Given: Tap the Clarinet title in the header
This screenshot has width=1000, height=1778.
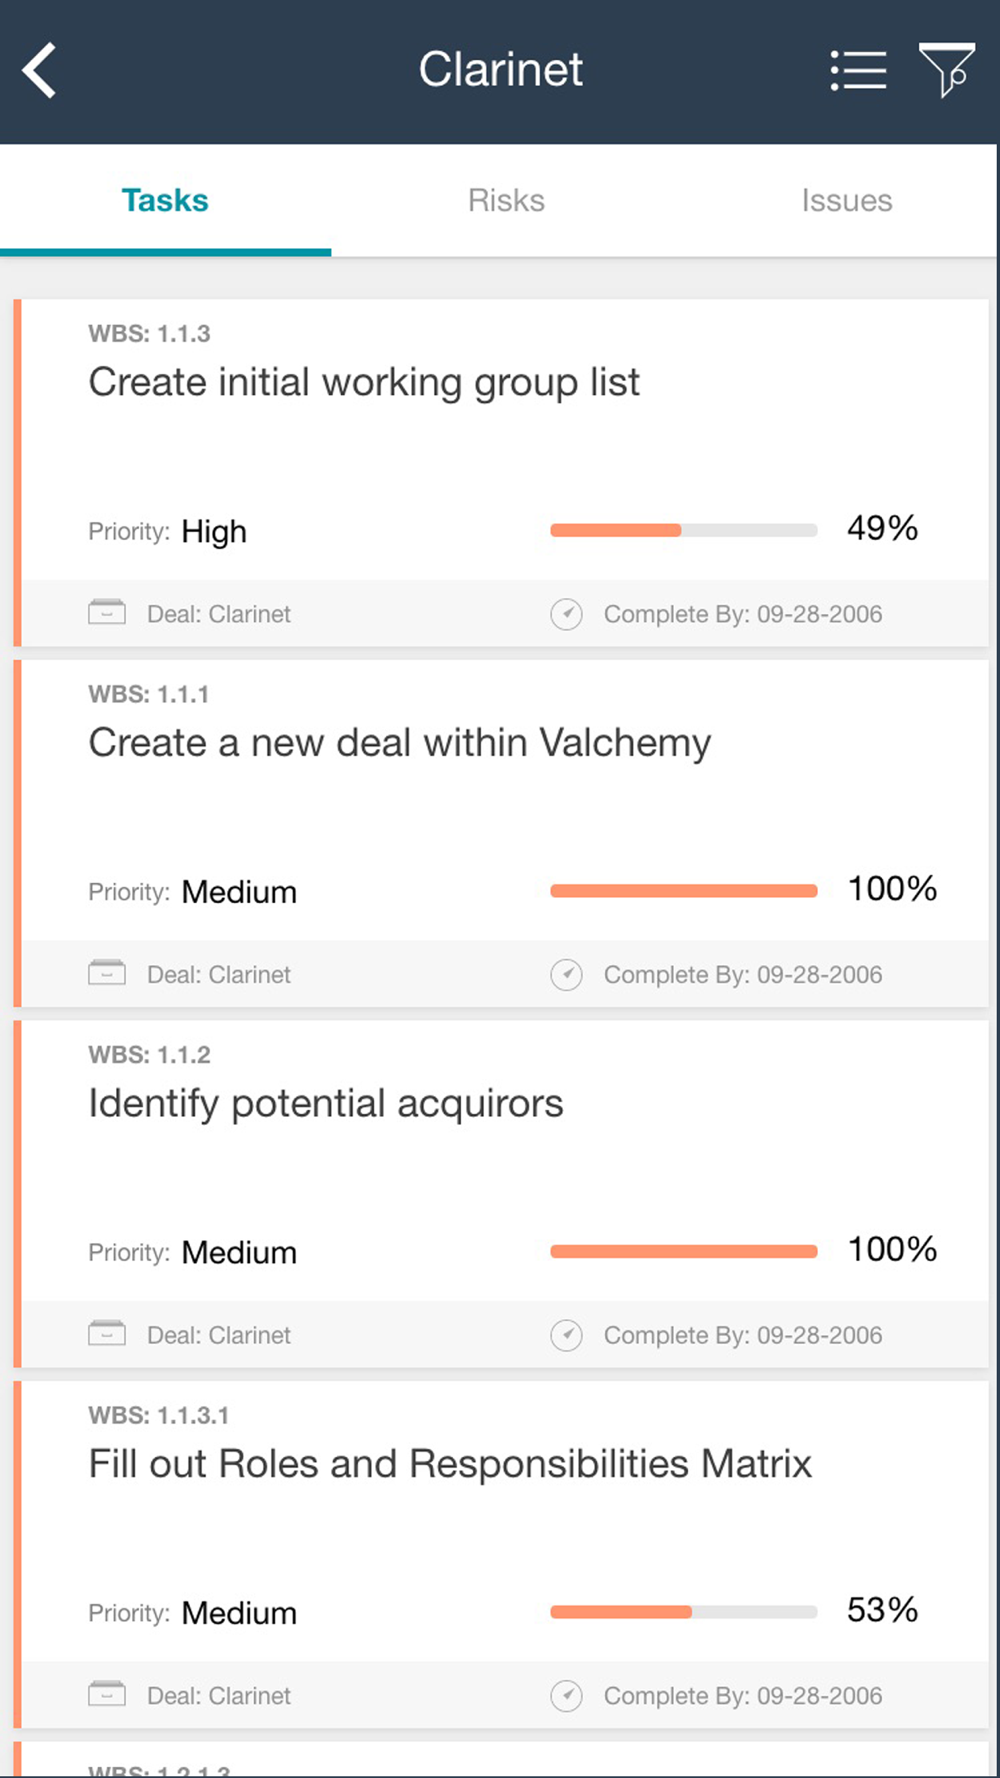Looking at the screenshot, I should coord(500,70).
